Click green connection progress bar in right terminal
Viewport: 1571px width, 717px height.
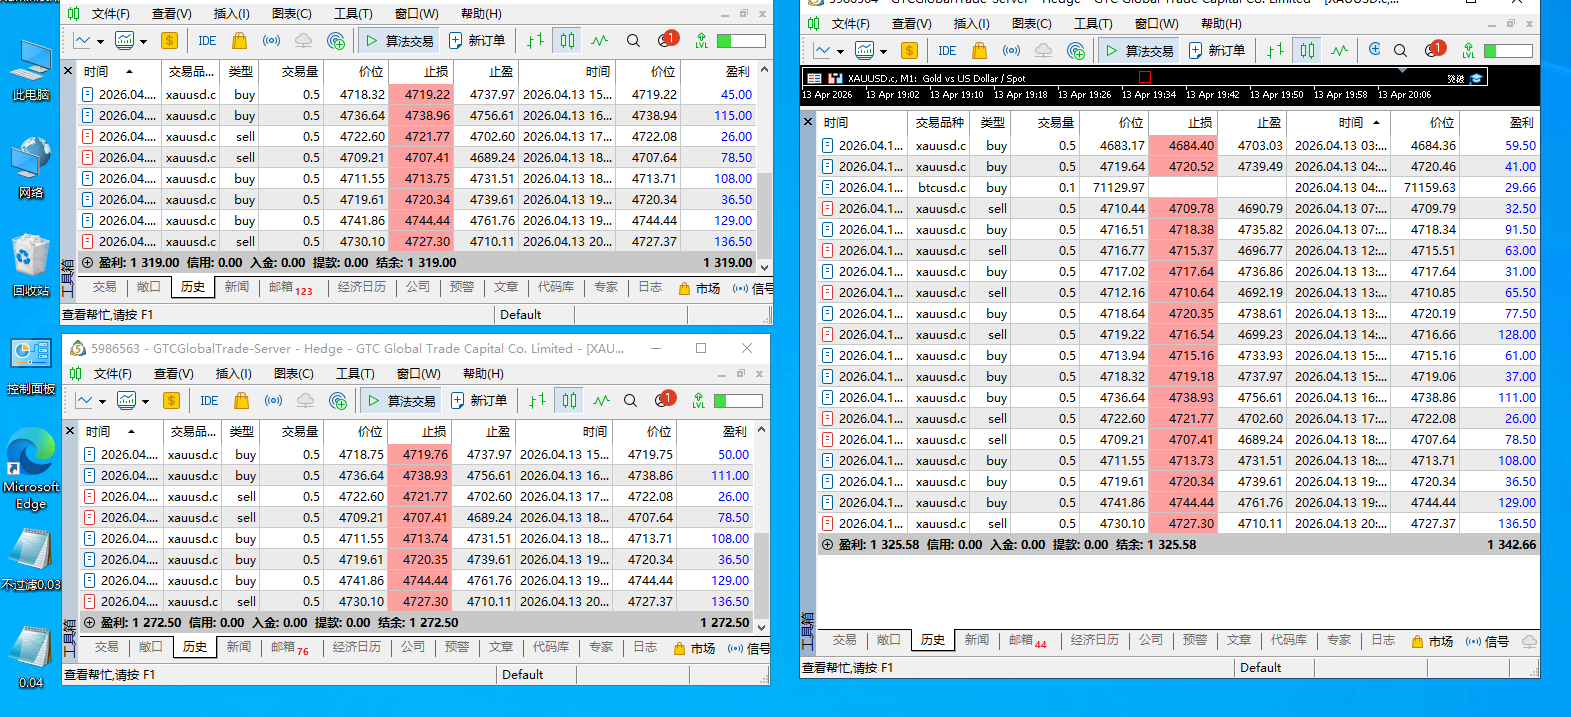[1508, 51]
